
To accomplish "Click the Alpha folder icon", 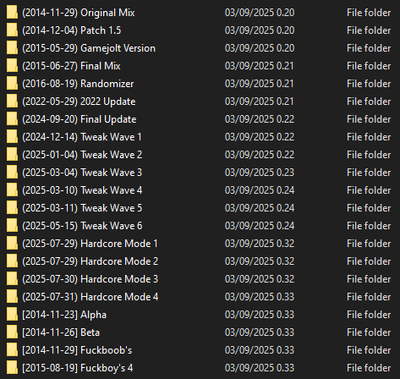I will (12, 315).
